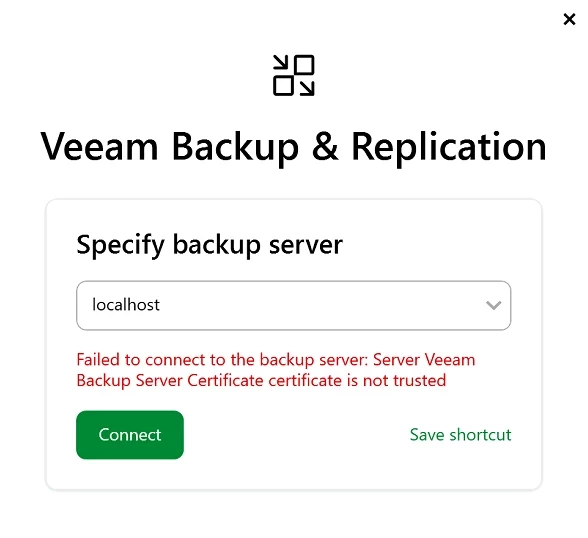Viewport: 588px width, 538px height.
Task: Save a shortcut for this server connection
Action: [x=460, y=435]
